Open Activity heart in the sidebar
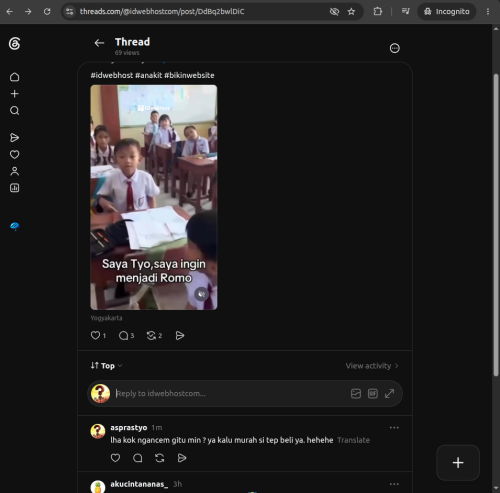Viewport: 500px width, 493px height. tap(14, 154)
